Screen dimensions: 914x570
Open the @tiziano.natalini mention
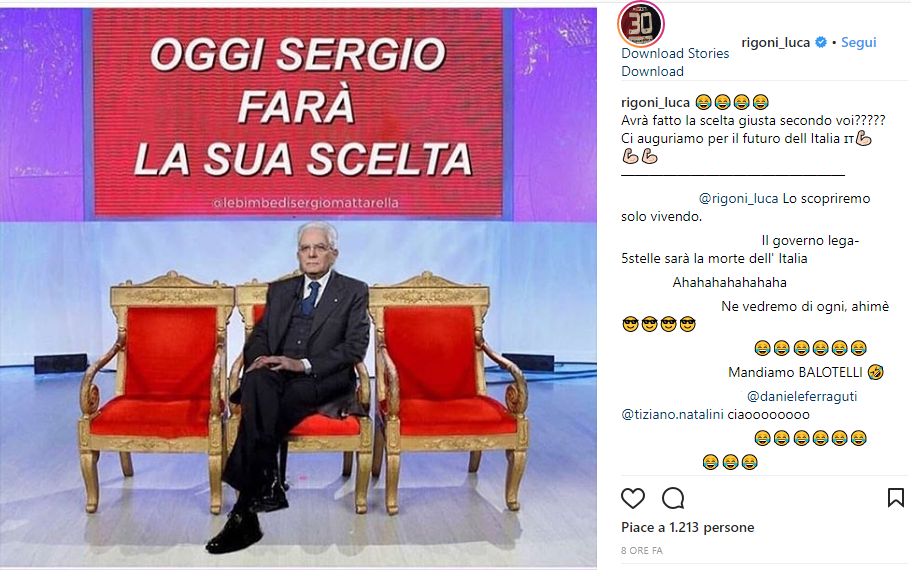pos(672,414)
